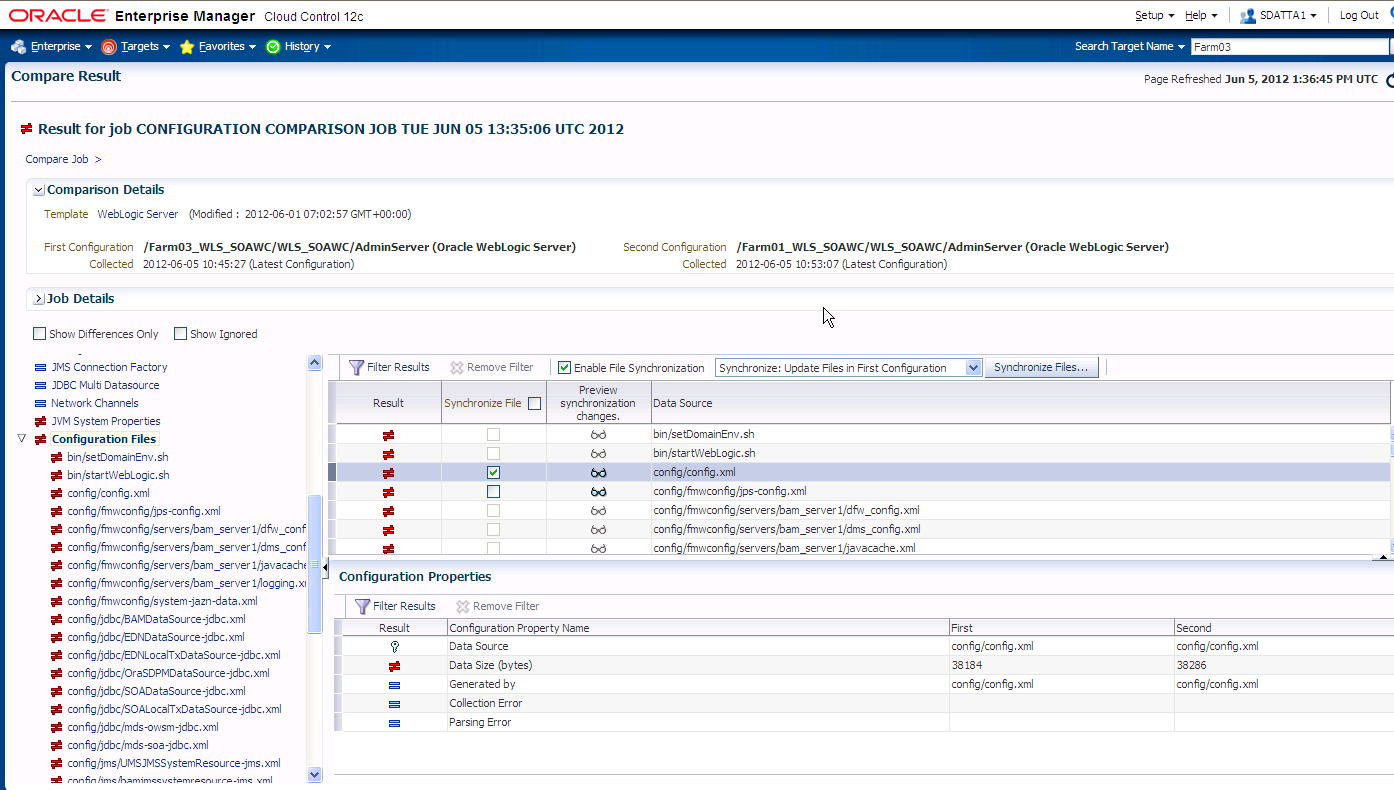Select config/jdbc/BAMDataSource-jdbc.xml tree item

(156, 619)
